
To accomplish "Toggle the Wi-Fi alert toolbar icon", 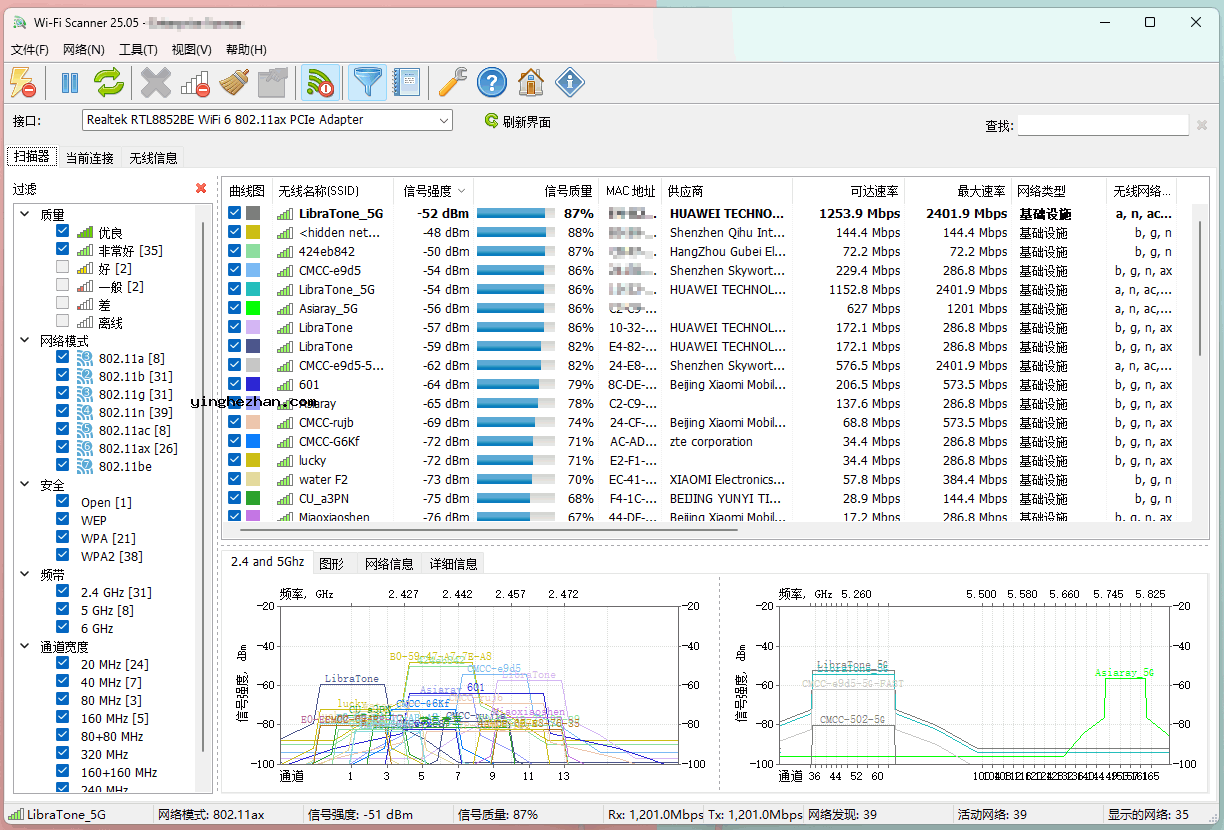I will (320, 82).
